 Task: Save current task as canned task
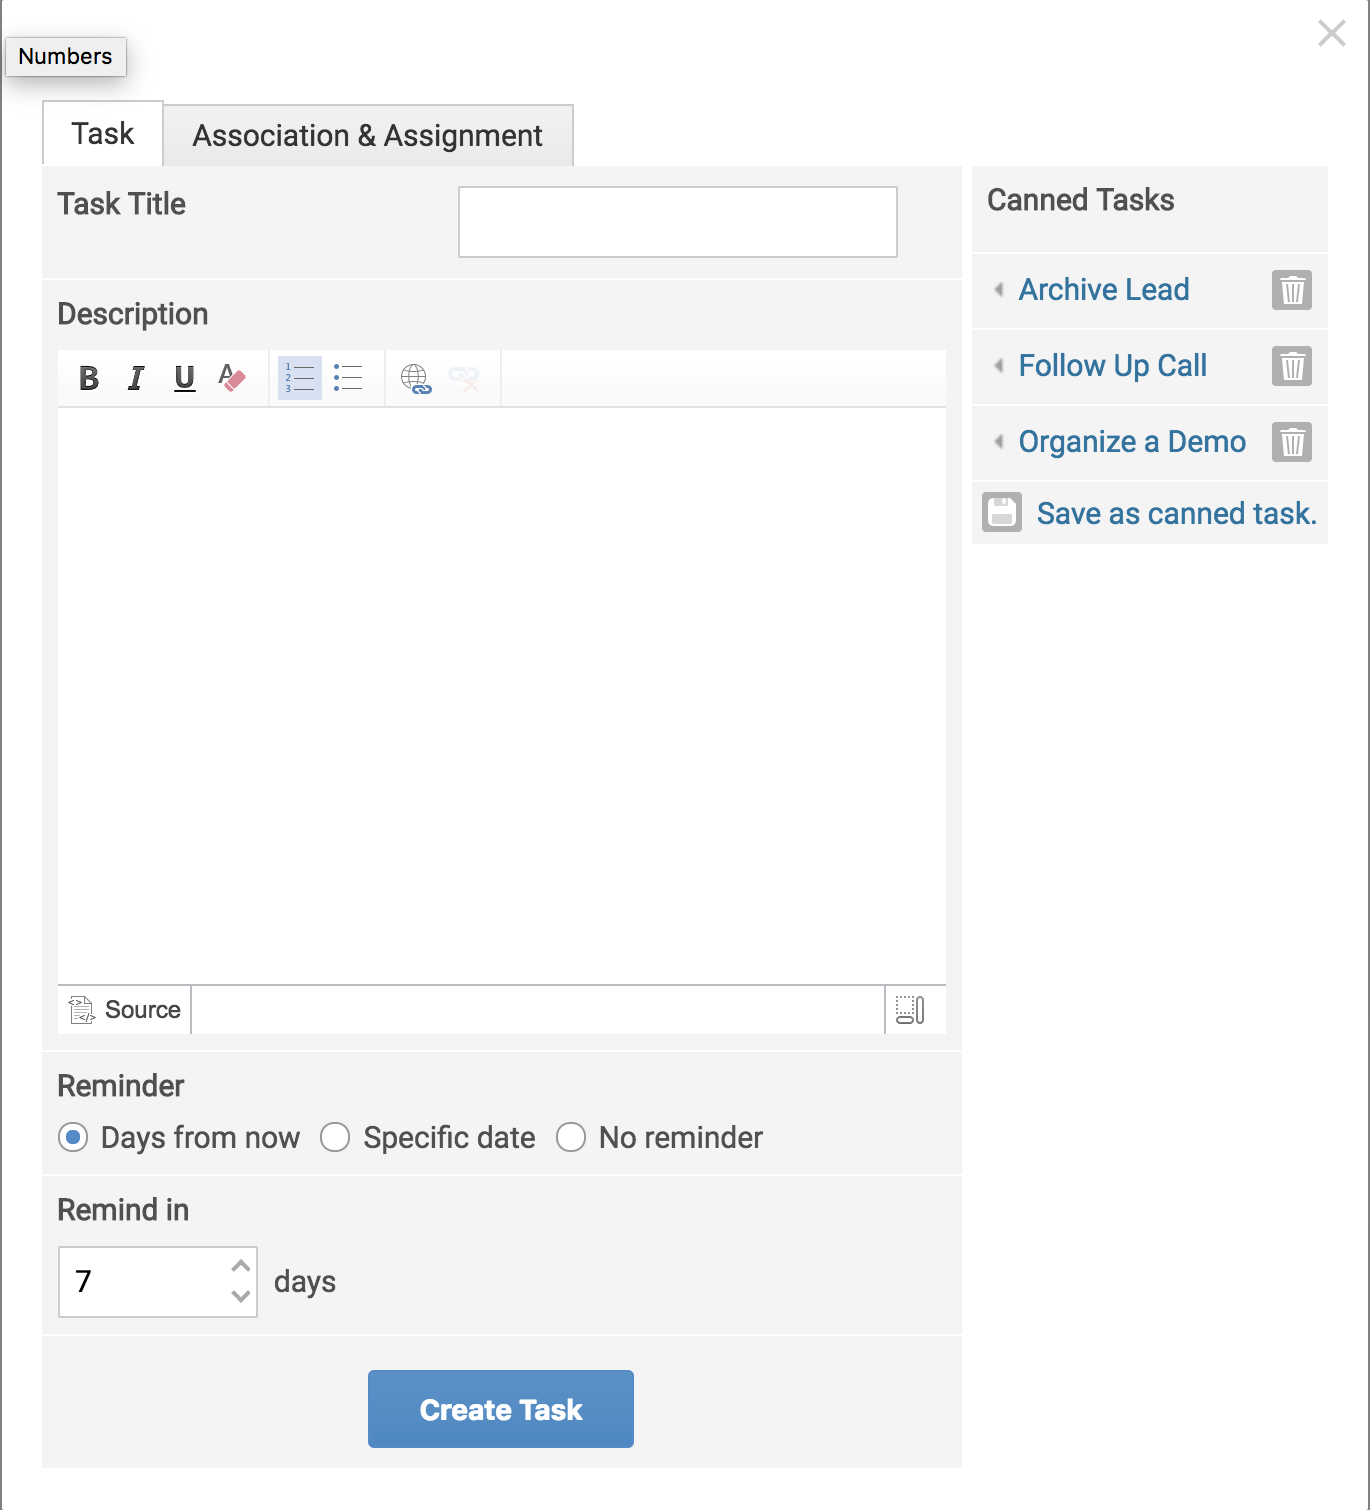tap(1176, 513)
